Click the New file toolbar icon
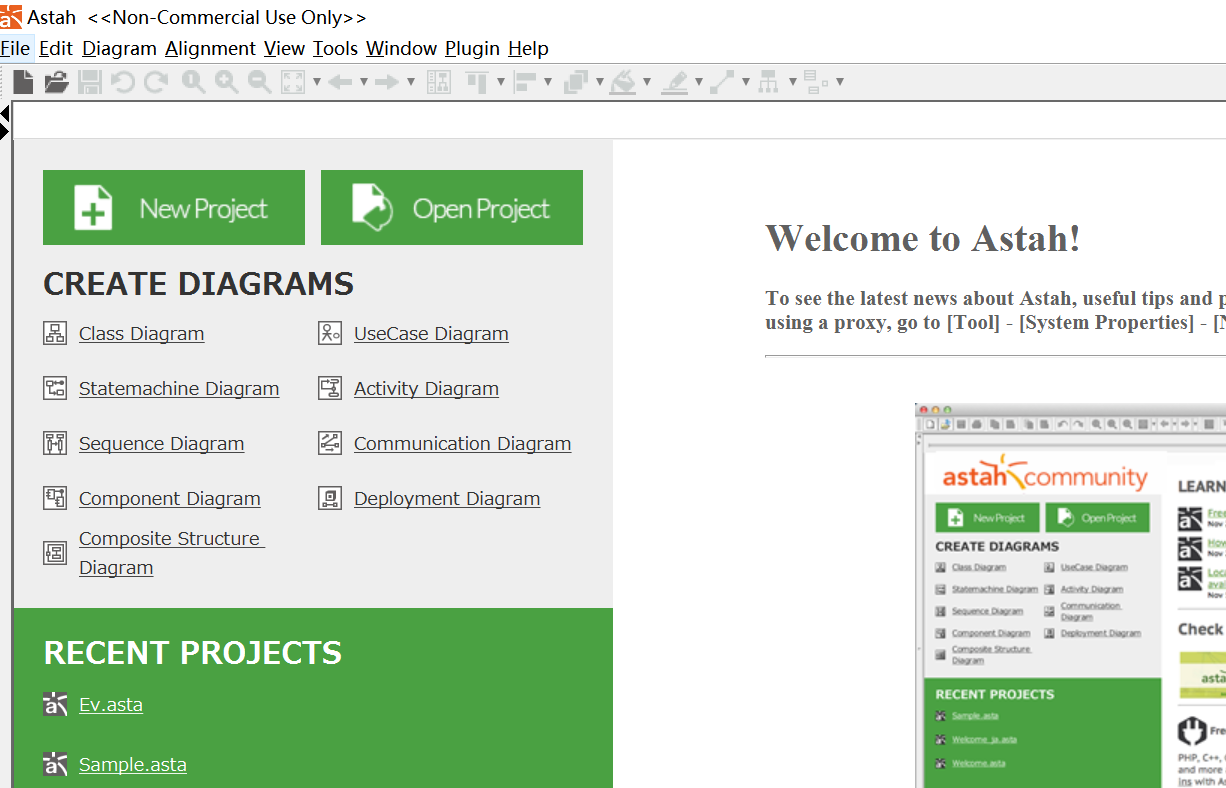Screen dimensions: 1226x788 click(23, 82)
